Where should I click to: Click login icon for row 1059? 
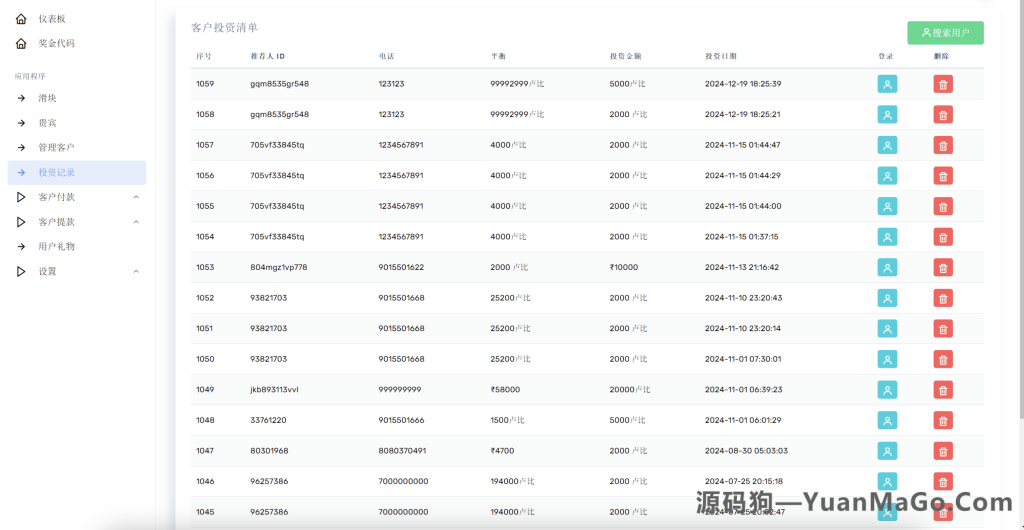[x=887, y=84]
